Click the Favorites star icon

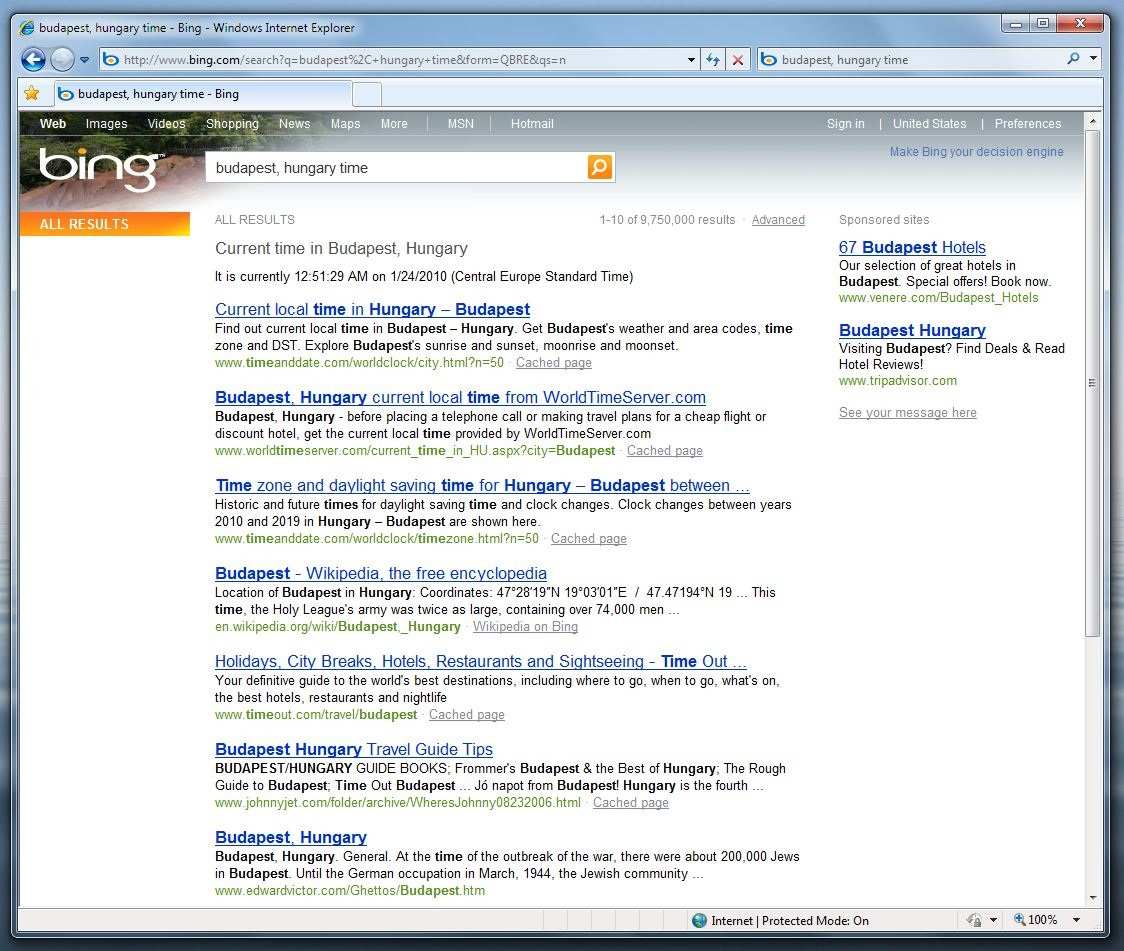coord(32,93)
